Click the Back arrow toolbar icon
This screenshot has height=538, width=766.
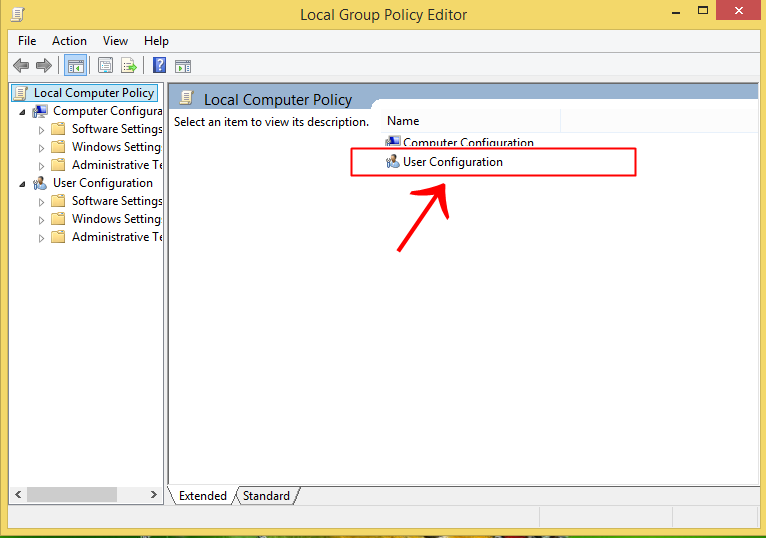click(21, 65)
